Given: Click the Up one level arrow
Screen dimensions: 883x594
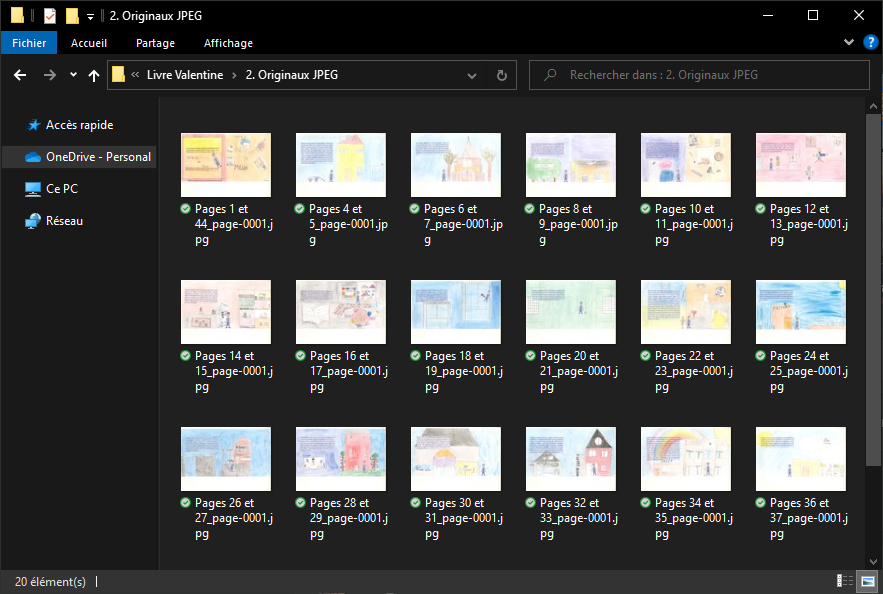Looking at the screenshot, I should [x=94, y=75].
